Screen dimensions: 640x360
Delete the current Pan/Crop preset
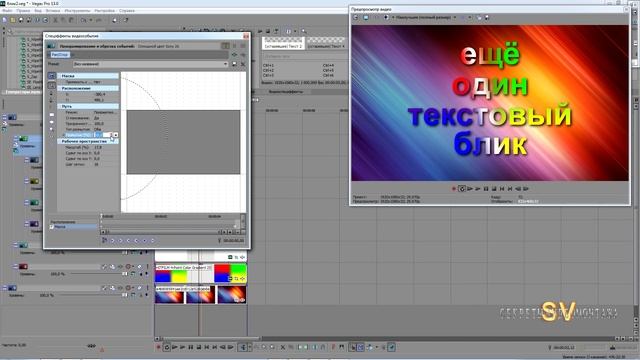tap(243, 64)
